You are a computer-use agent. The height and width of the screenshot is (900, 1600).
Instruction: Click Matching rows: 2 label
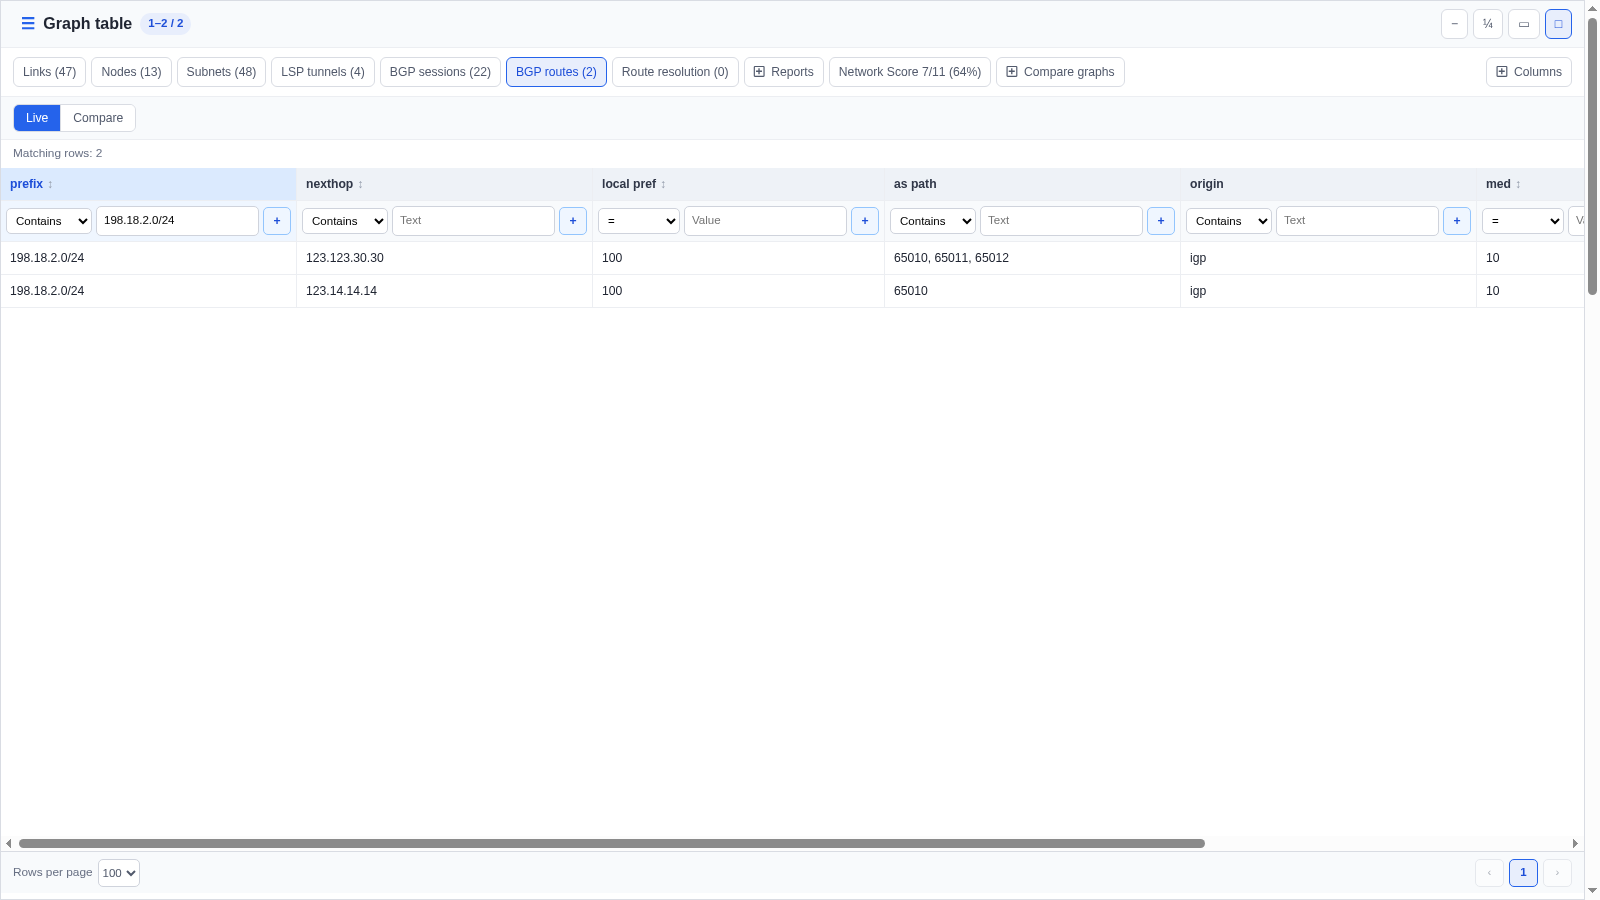[x=57, y=153]
